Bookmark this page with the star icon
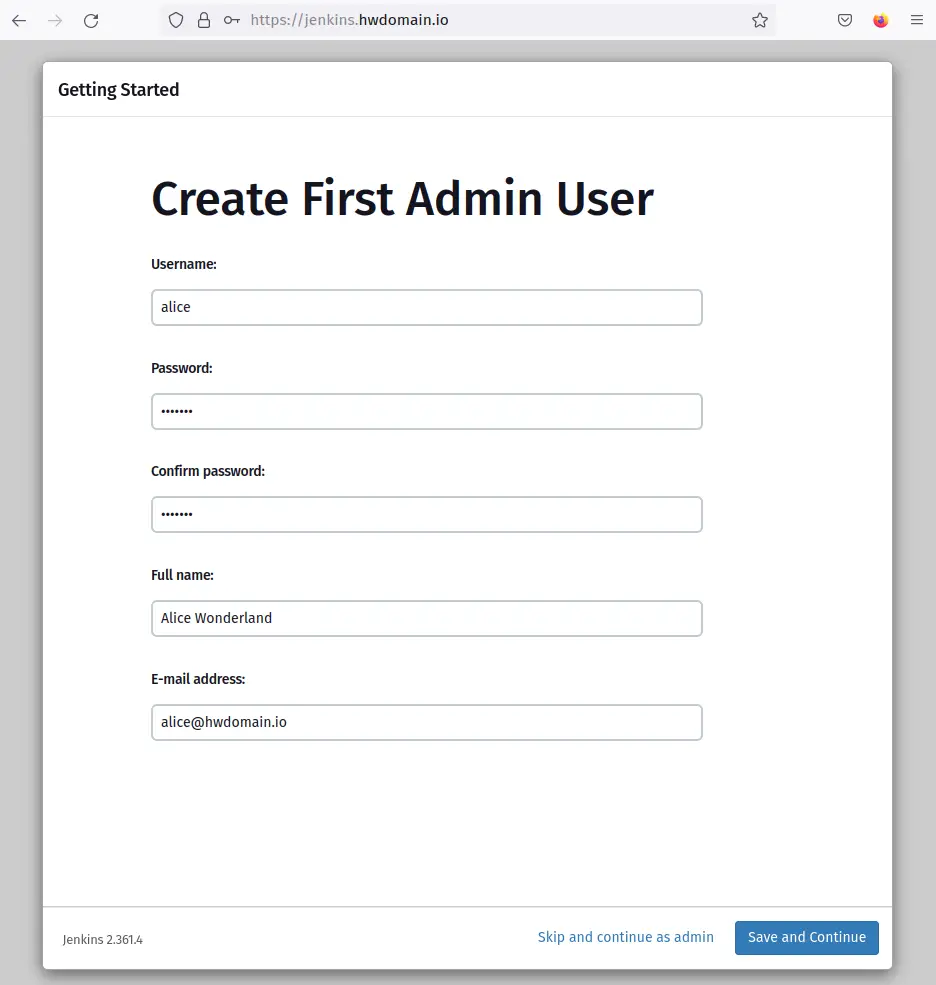Screen dimensions: 936x985 (x=760, y=20)
